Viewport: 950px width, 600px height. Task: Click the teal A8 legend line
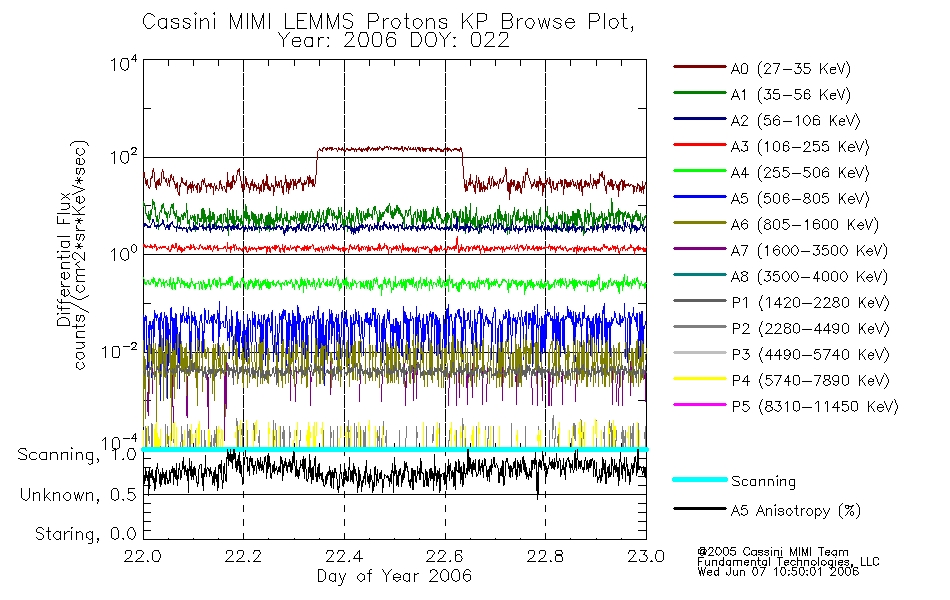coord(700,275)
